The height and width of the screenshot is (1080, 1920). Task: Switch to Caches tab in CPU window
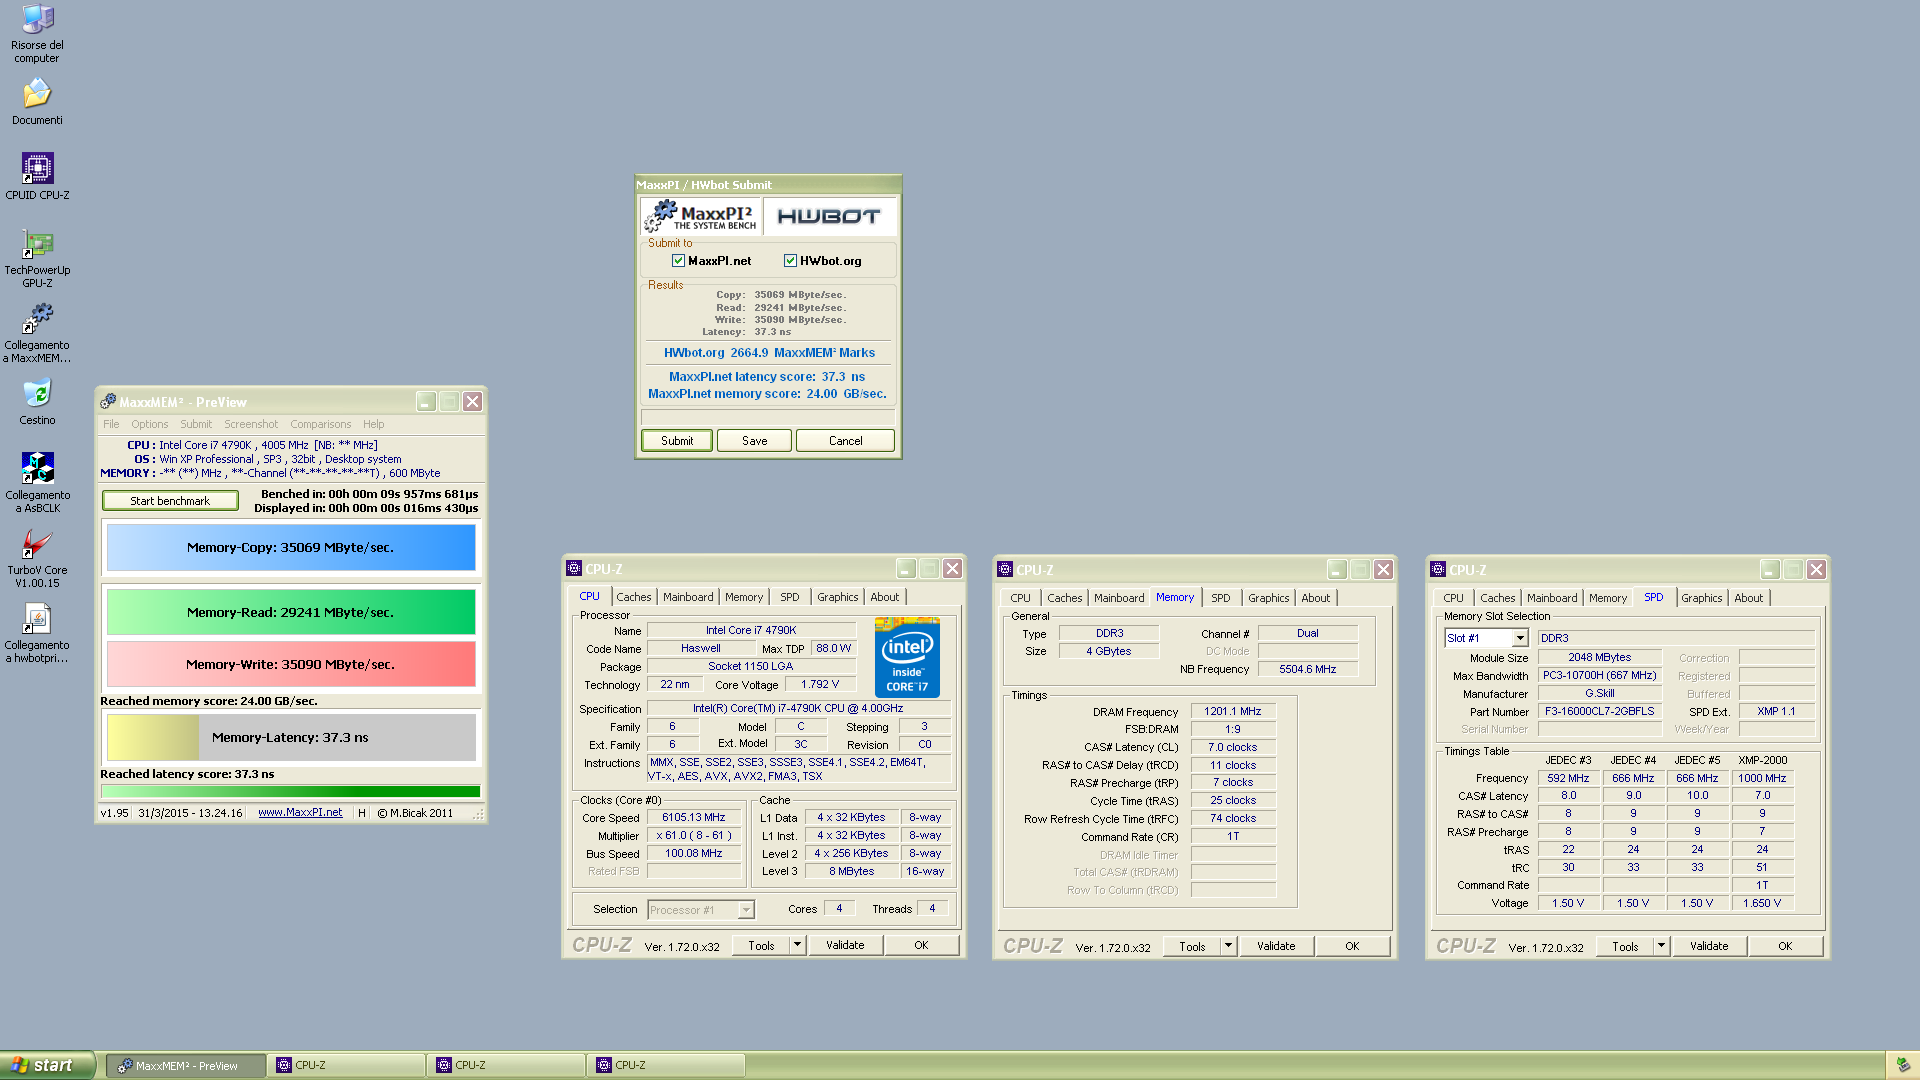(634, 597)
